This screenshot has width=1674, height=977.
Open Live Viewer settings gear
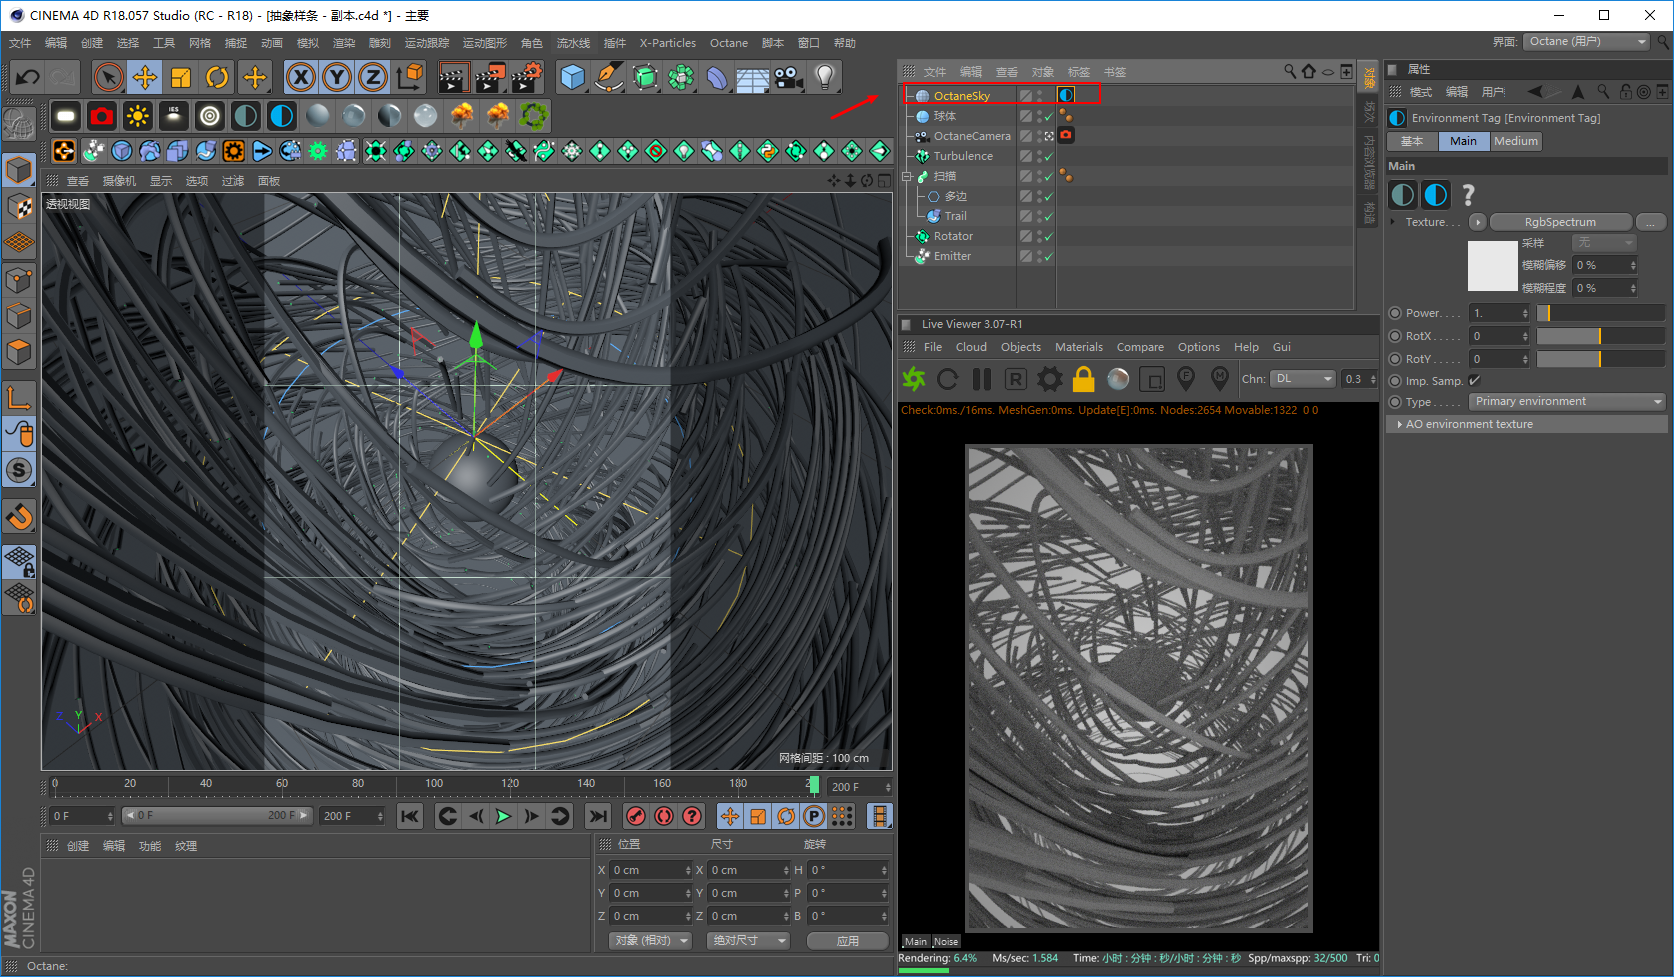1049,379
